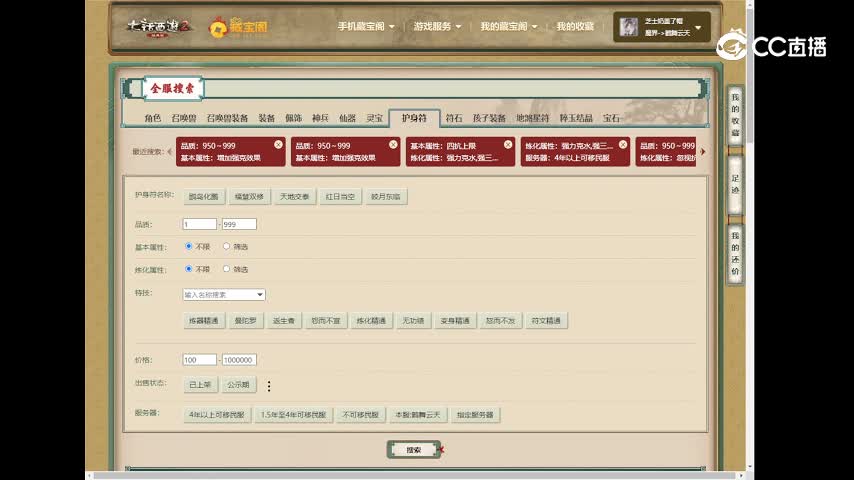854x480 pixels.
Task: Pick the 变身精通 special skill
Action: click(x=455, y=320)
